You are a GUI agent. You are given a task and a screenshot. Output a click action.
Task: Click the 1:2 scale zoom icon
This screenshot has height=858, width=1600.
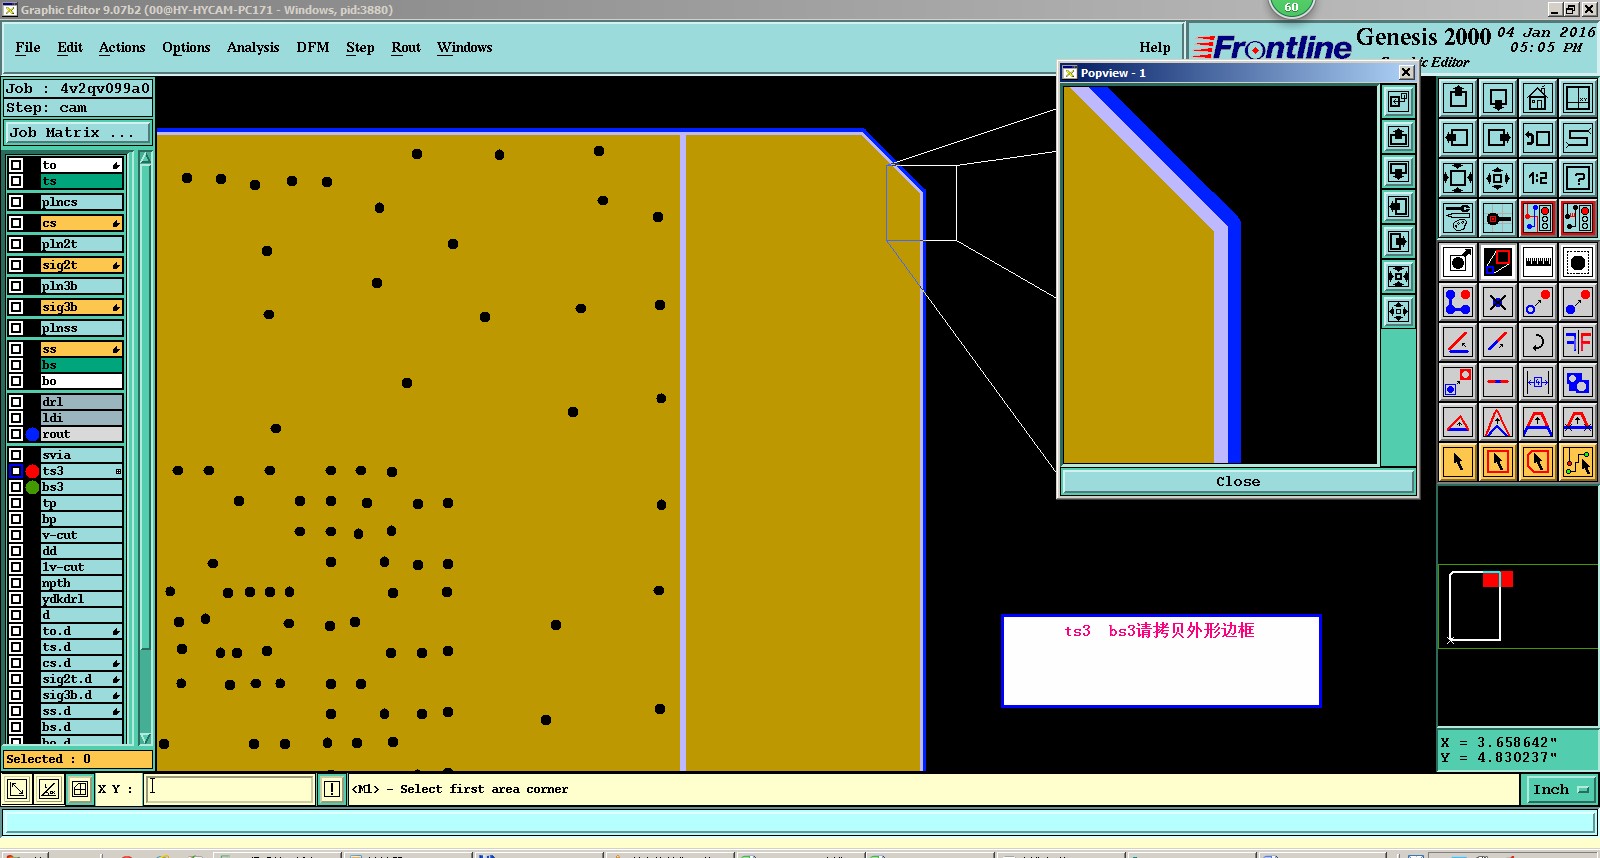(1538, 178)
